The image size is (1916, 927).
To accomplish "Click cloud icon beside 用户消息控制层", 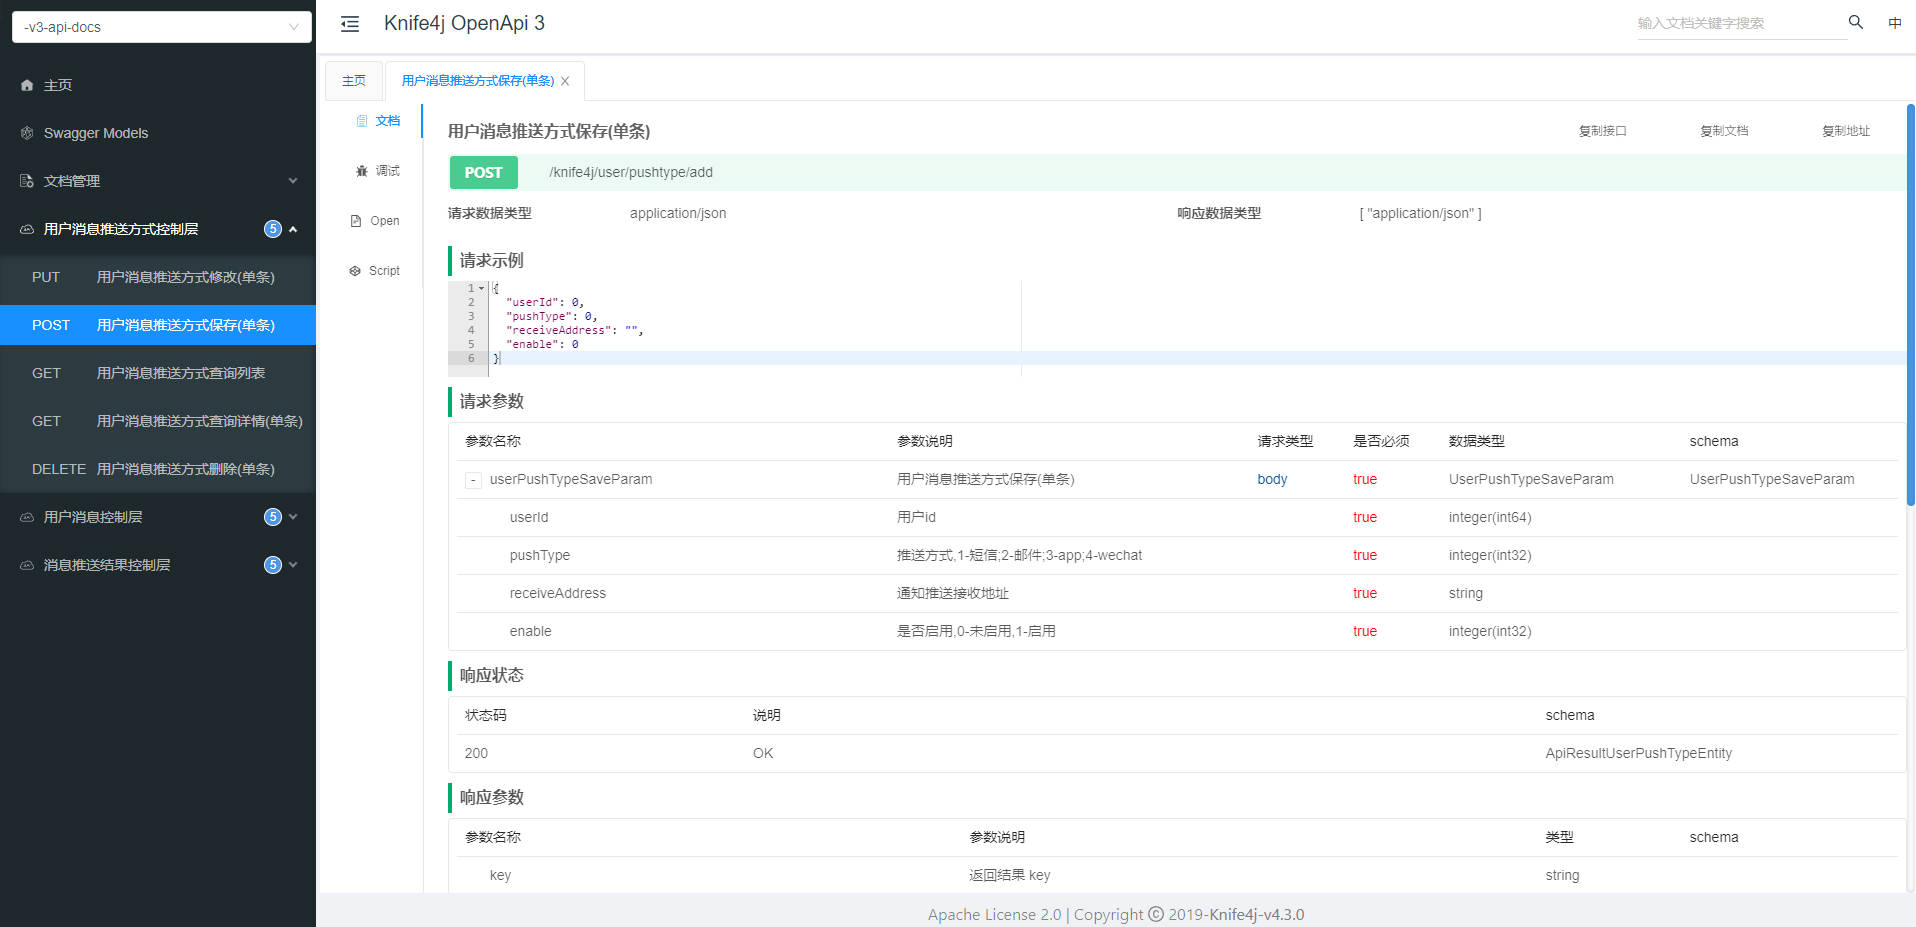I will (x=27, y=517).
